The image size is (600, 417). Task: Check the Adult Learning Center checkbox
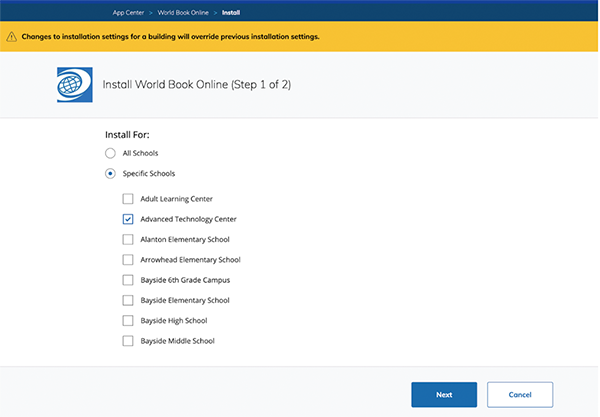[x=128, y=199]
